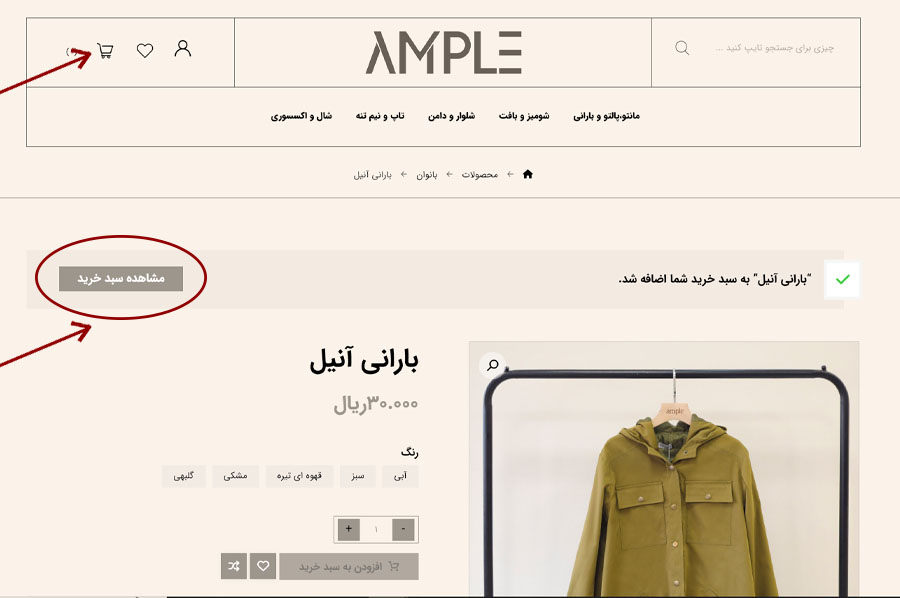This screenshot has width=900, height=598.
Task: Open the شلوار و دامن menu
Action: coord(451,116)
